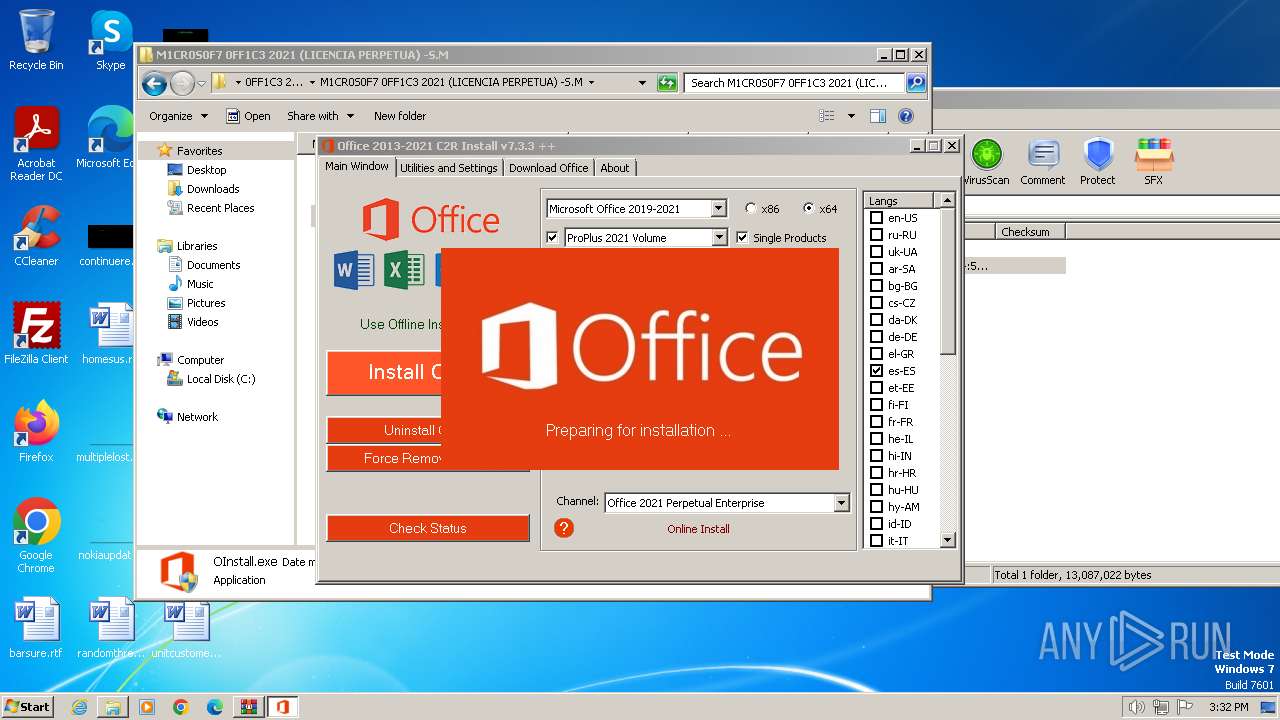Viewport: 1280px width, 720px height.
Task: Expand the Explorer views options arrow
Action: click(x=851, y=116)
